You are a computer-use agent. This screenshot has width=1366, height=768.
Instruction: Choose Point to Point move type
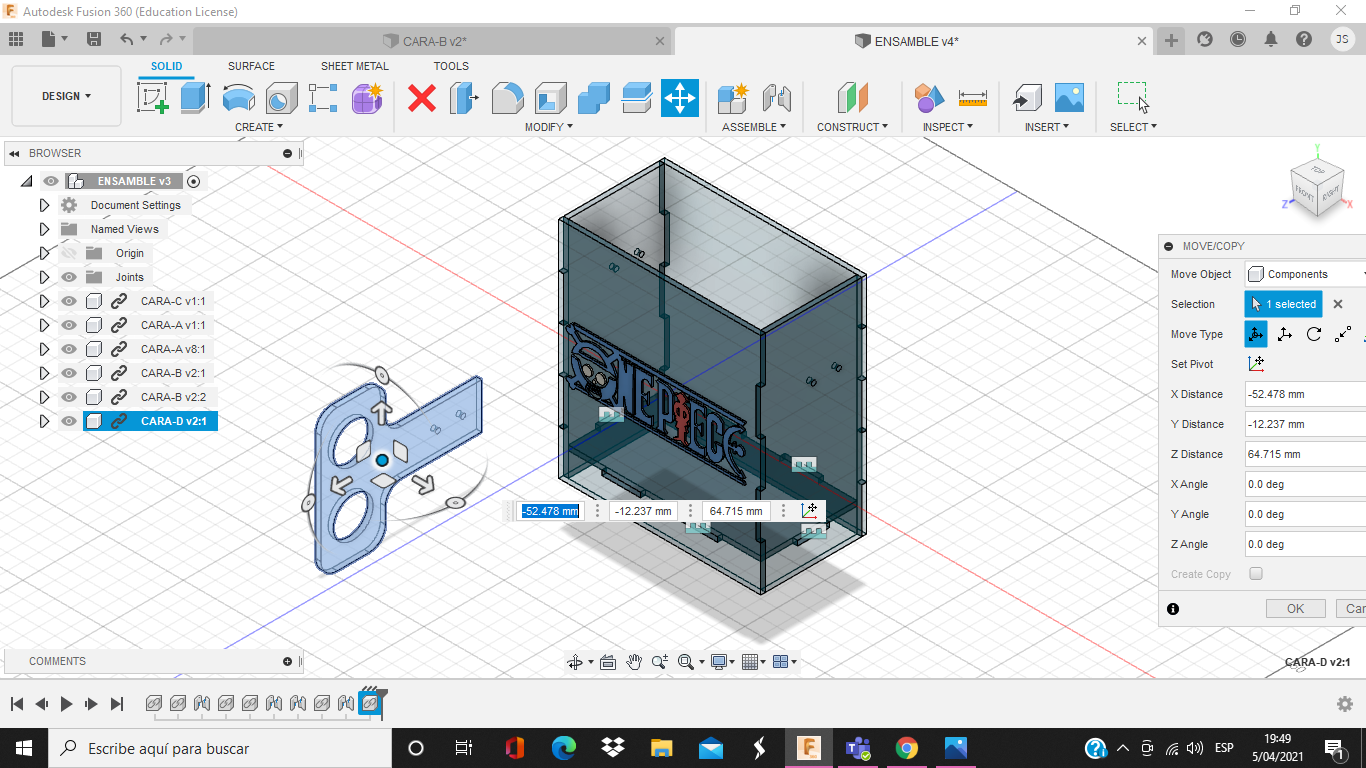click(x=1343, y=334)
